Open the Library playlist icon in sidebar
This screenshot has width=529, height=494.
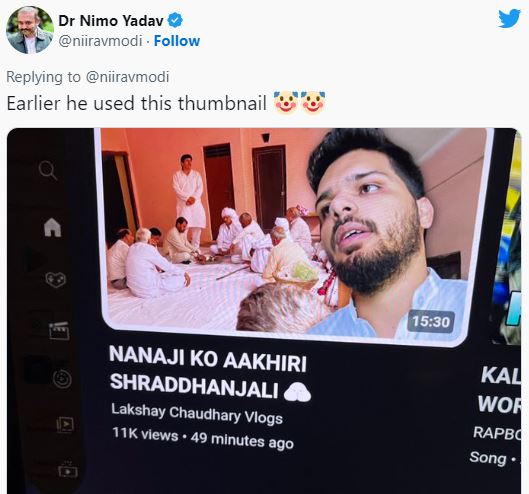[x=65, y=425]
